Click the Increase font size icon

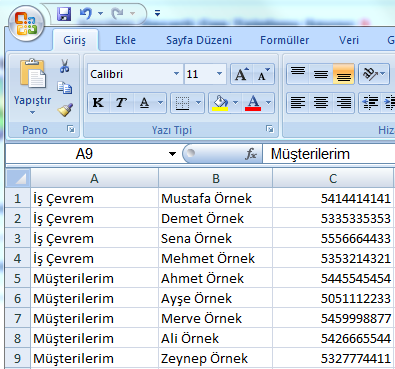(242, 74)
